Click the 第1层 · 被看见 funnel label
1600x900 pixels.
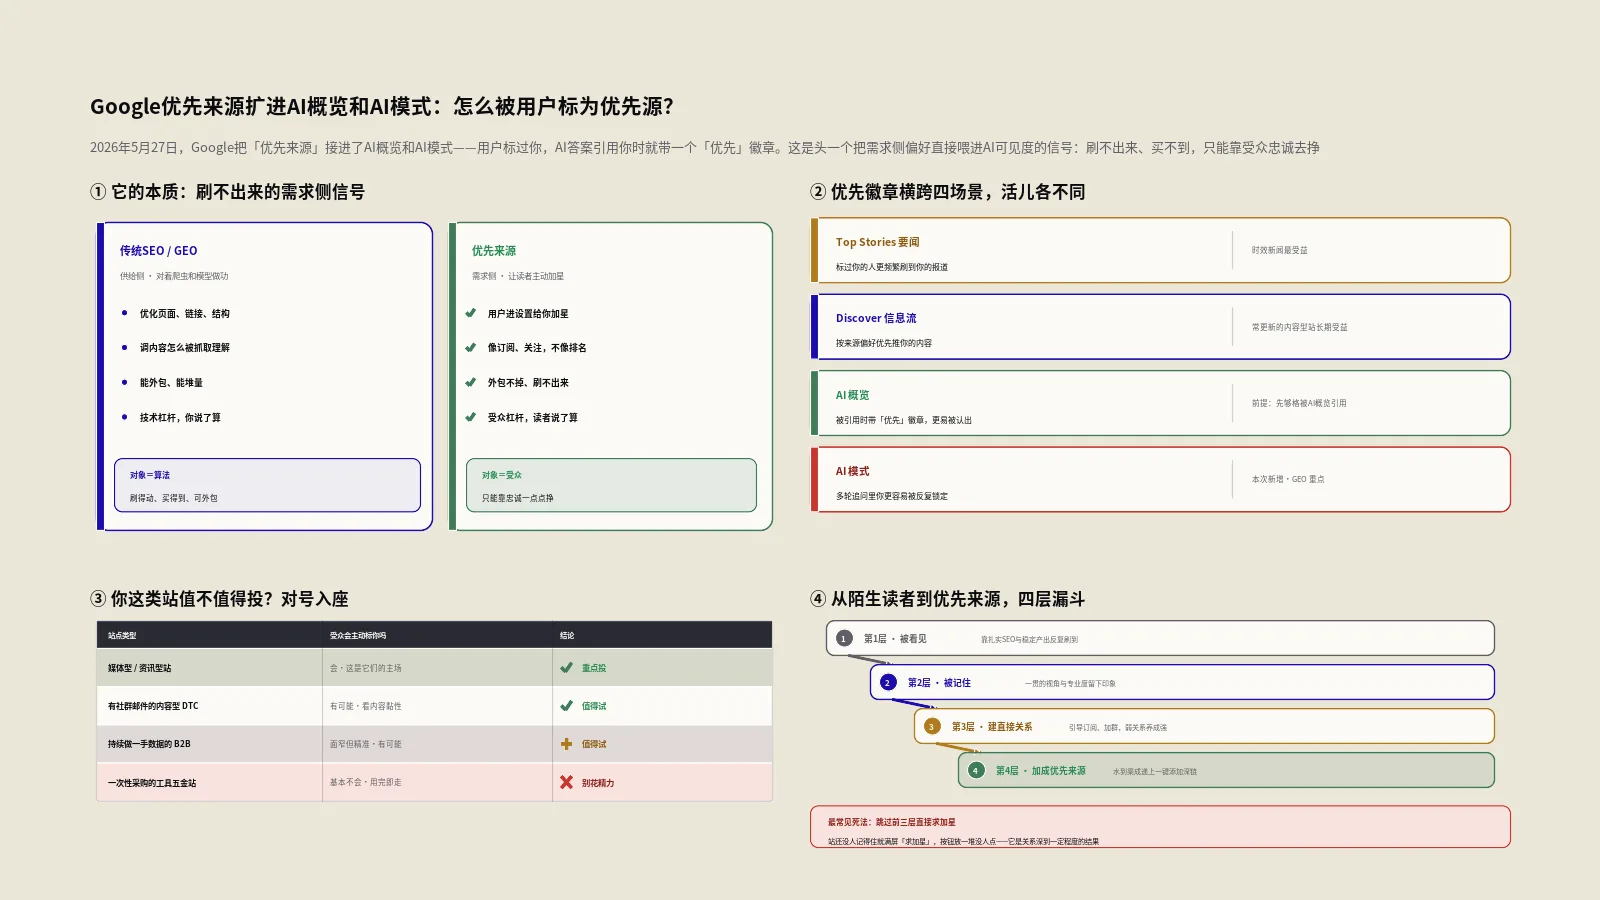[895, 638]
